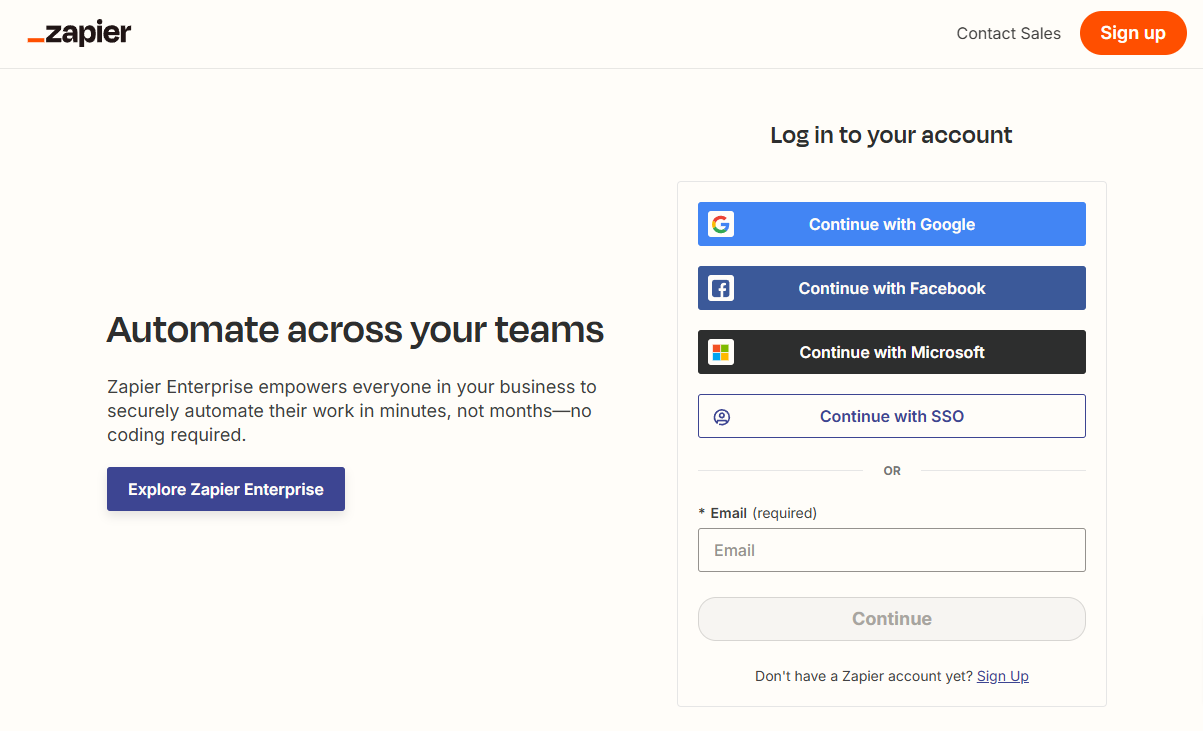Click the Microsoft logo icon
This screenshot has width=1203, height=731.
(x=721, y=352)
